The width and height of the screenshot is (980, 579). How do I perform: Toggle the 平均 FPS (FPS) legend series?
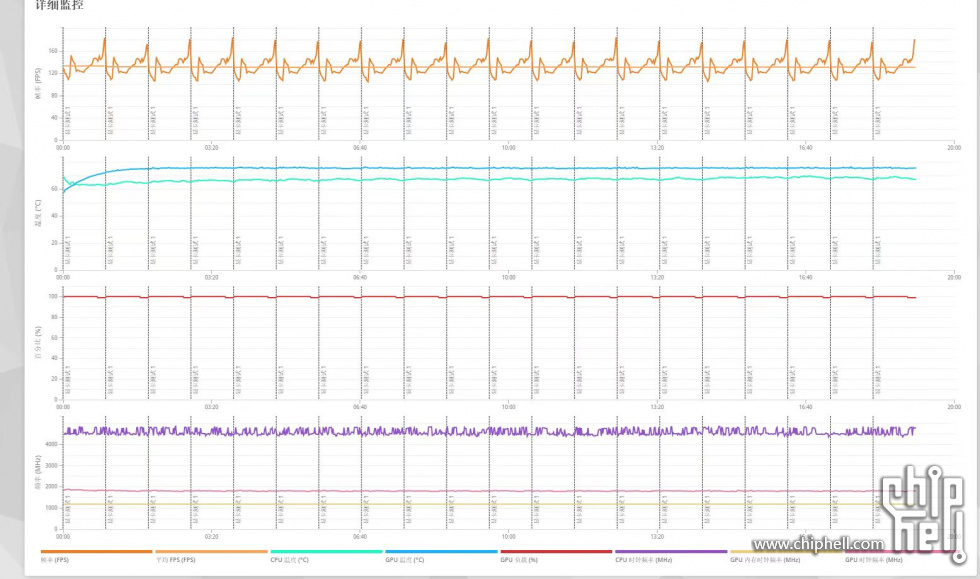pos(211,556)
